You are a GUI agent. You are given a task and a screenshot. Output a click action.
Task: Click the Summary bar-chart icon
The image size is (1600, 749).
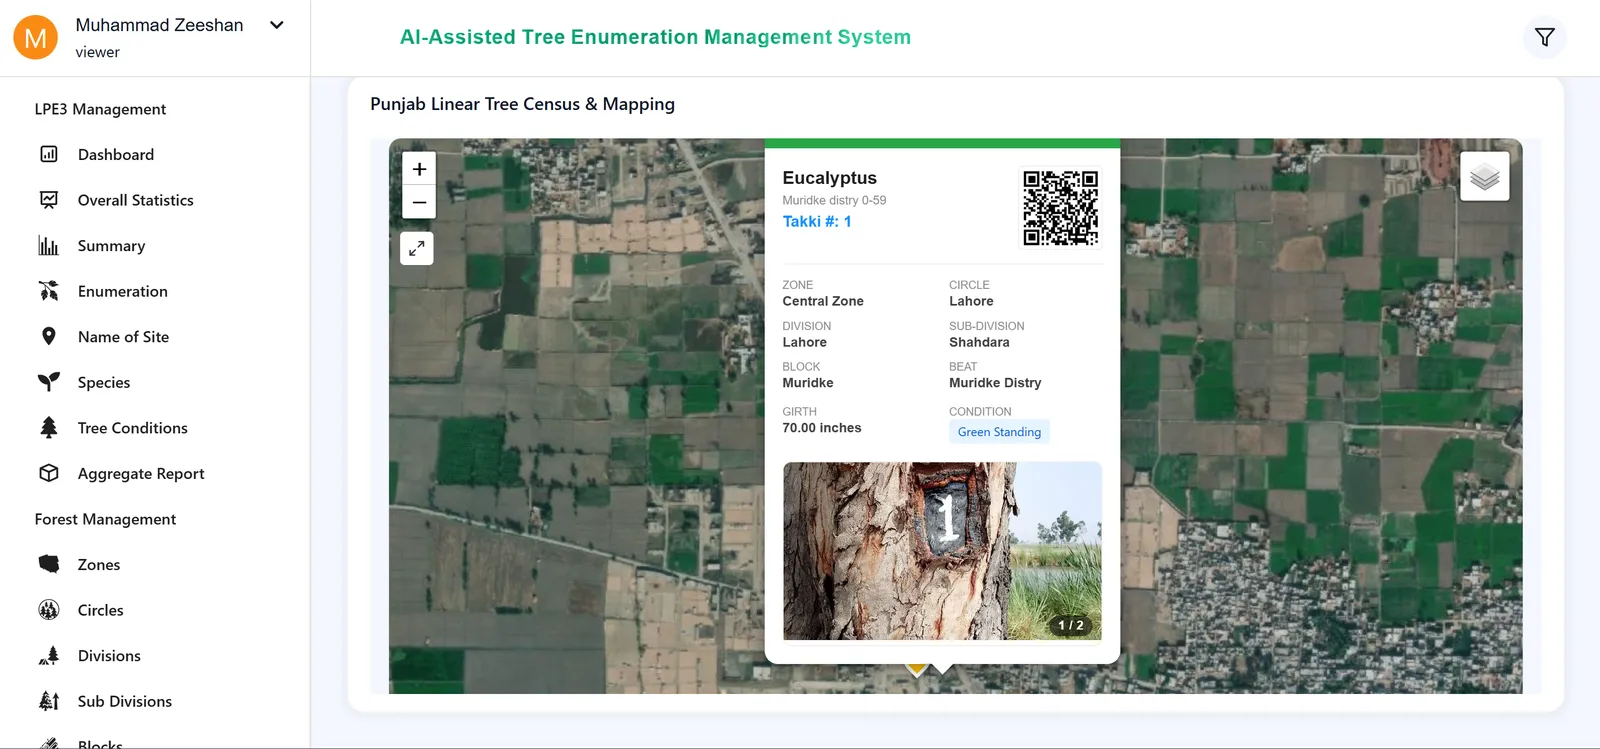(x=48, y=245)
